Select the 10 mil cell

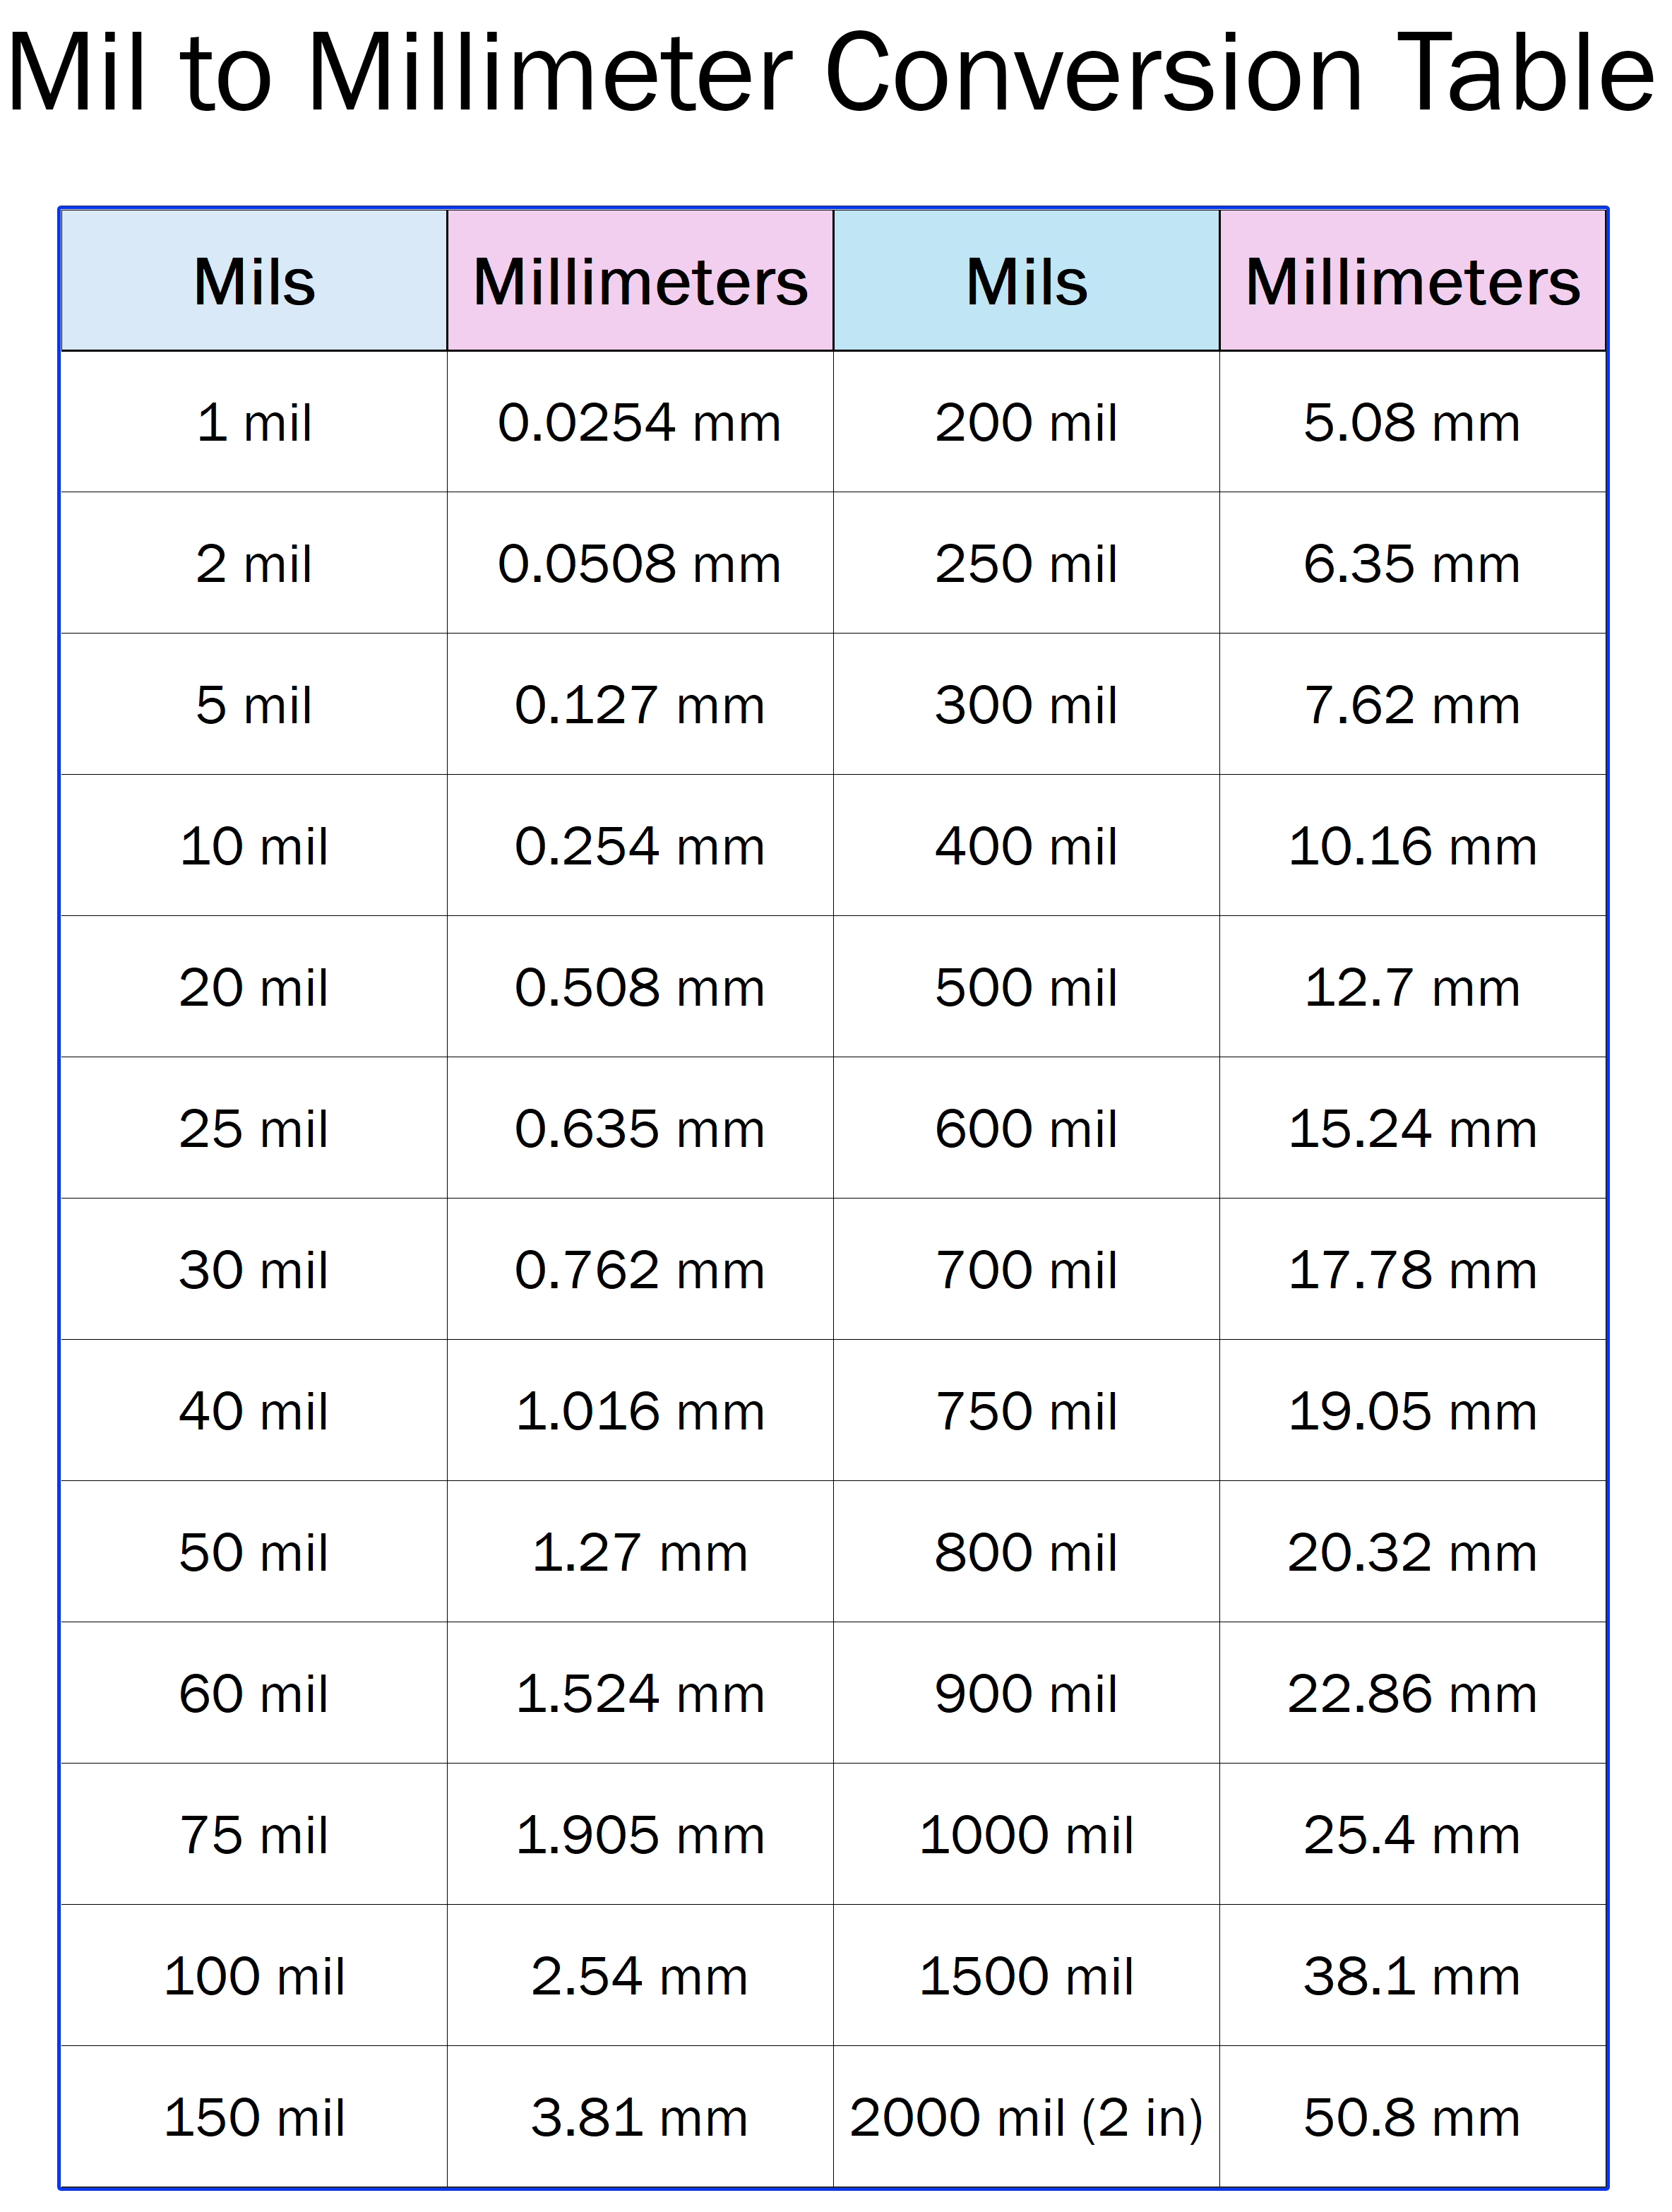(x=254, y=846)
